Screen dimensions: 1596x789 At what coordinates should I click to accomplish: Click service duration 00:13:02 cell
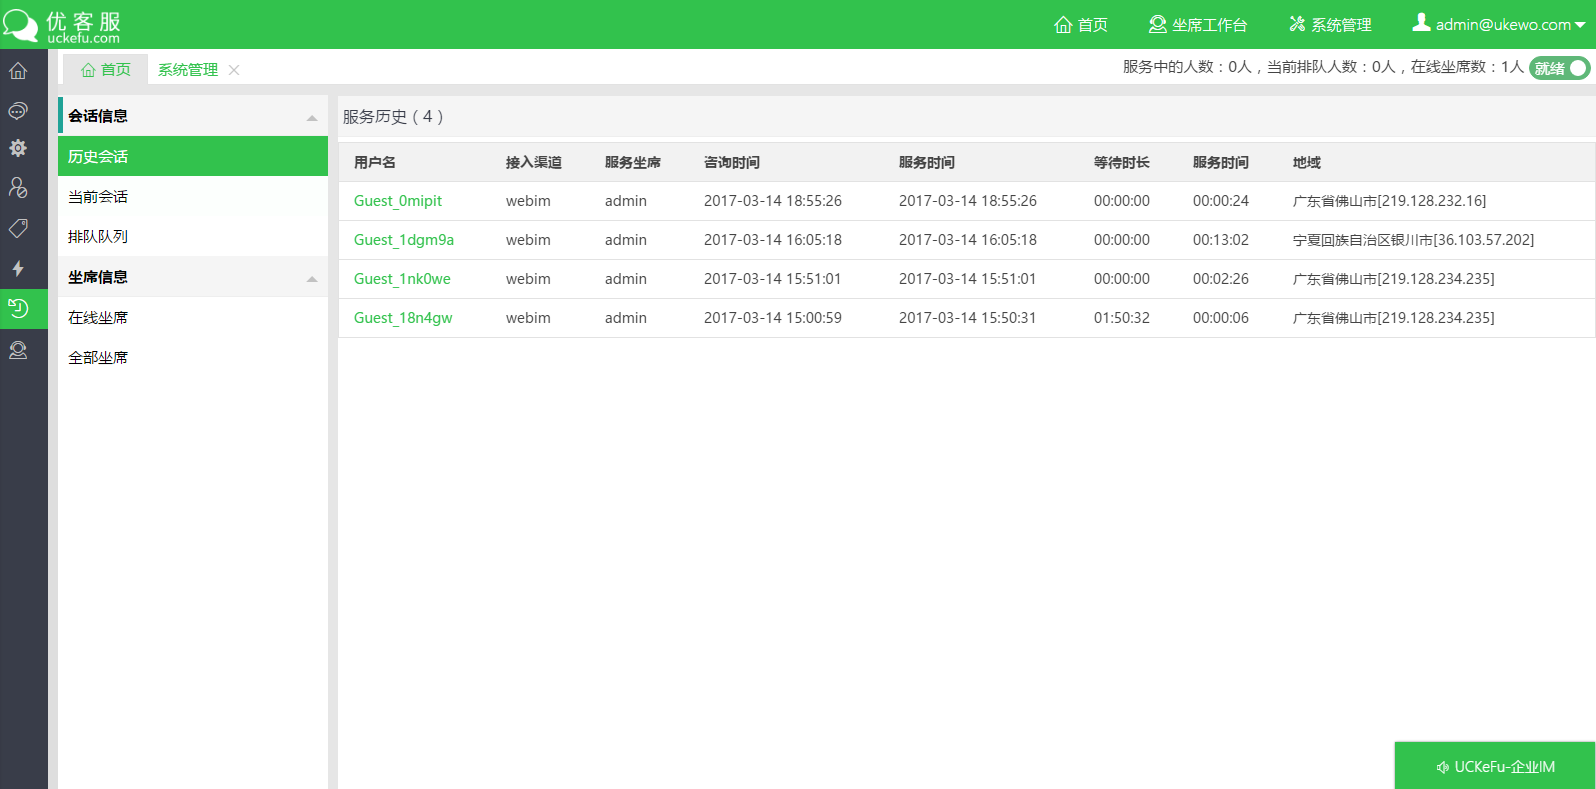tap(1221, 240)
